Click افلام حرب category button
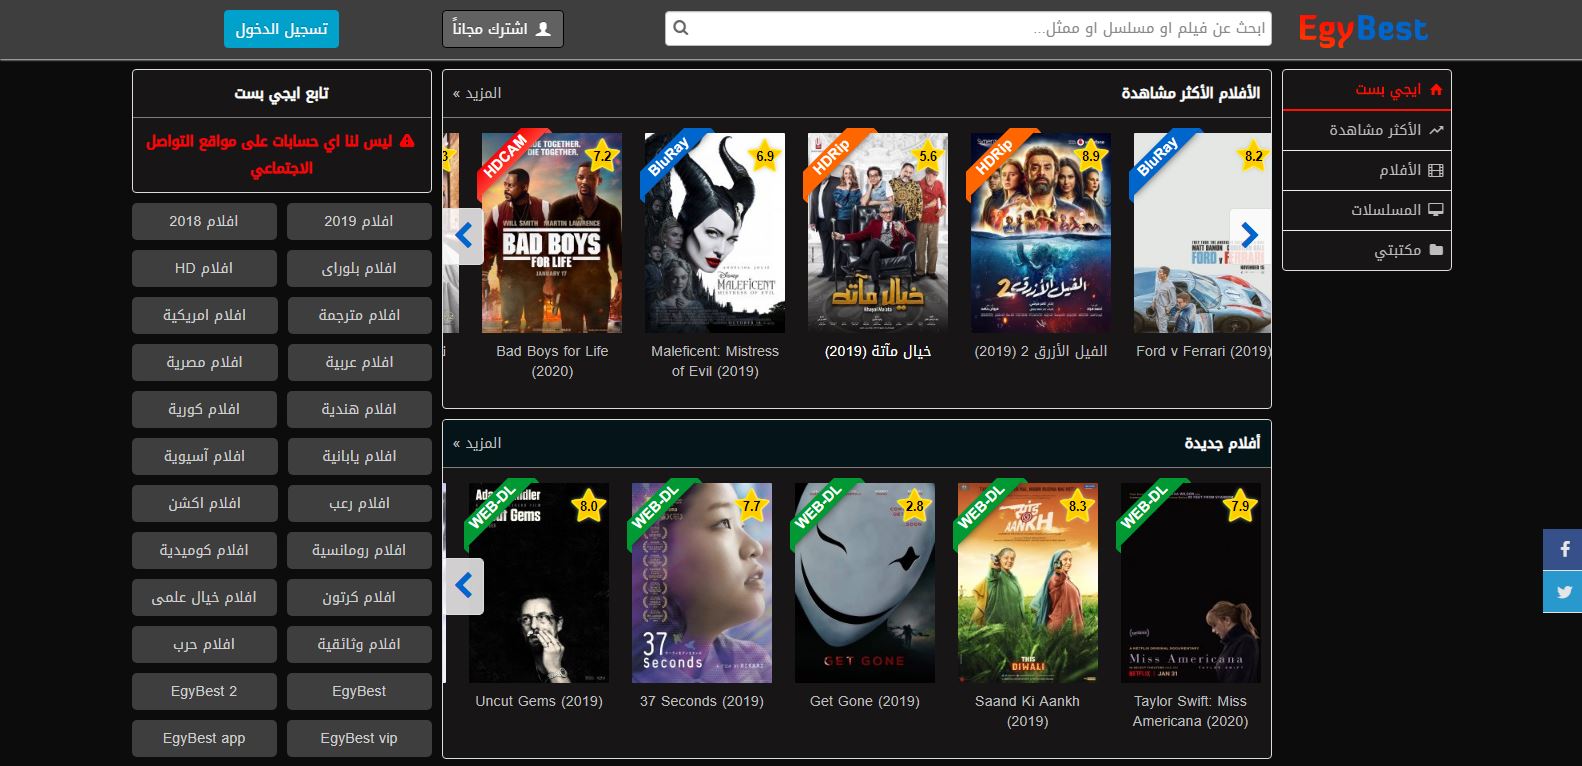 point(204,644)
